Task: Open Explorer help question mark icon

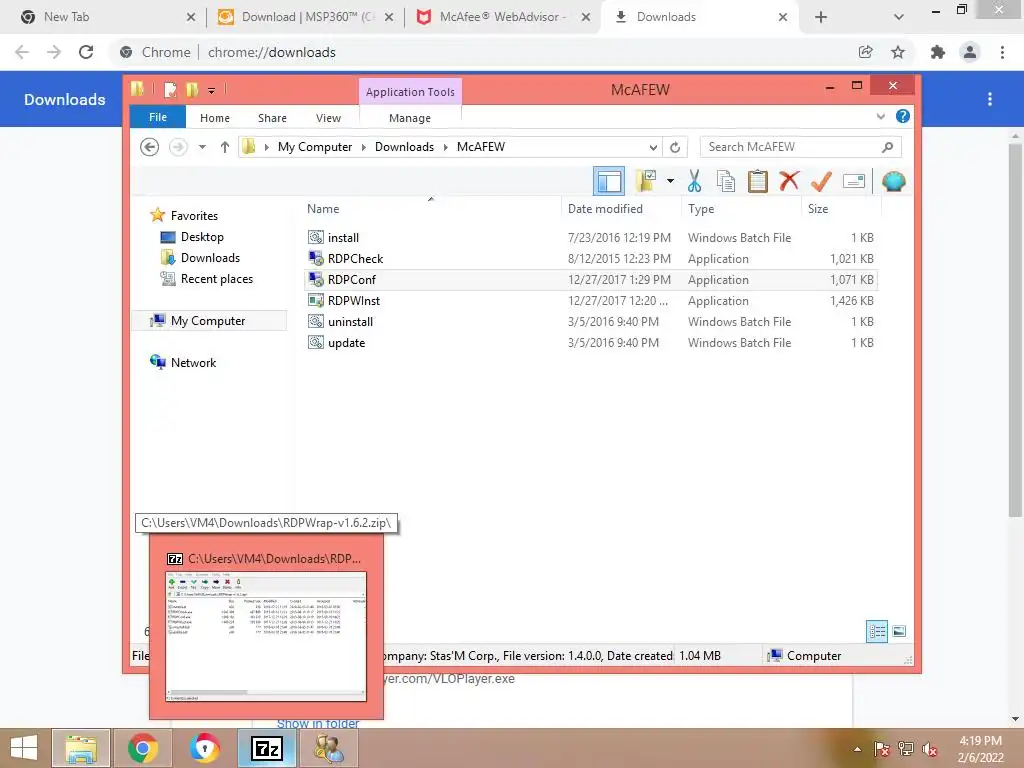Action: 903,116
